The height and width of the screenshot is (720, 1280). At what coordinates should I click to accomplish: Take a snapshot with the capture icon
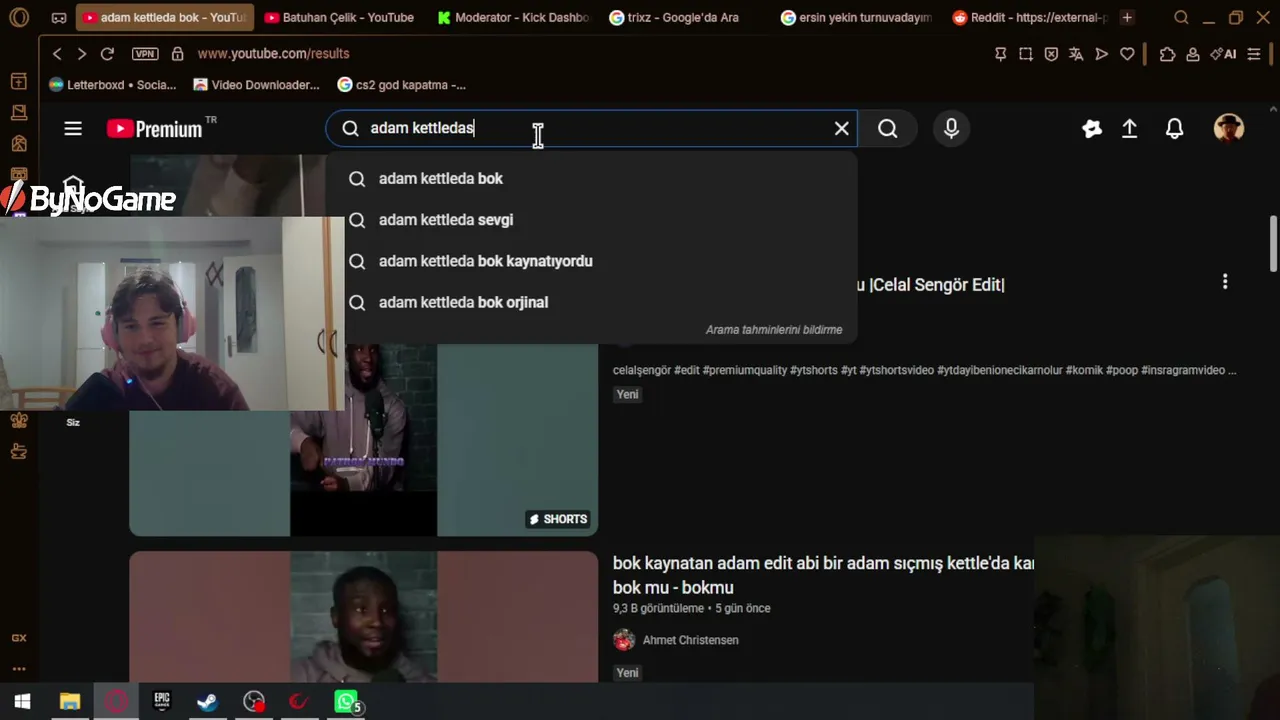pyautogui.click(x=1026, y=54)
